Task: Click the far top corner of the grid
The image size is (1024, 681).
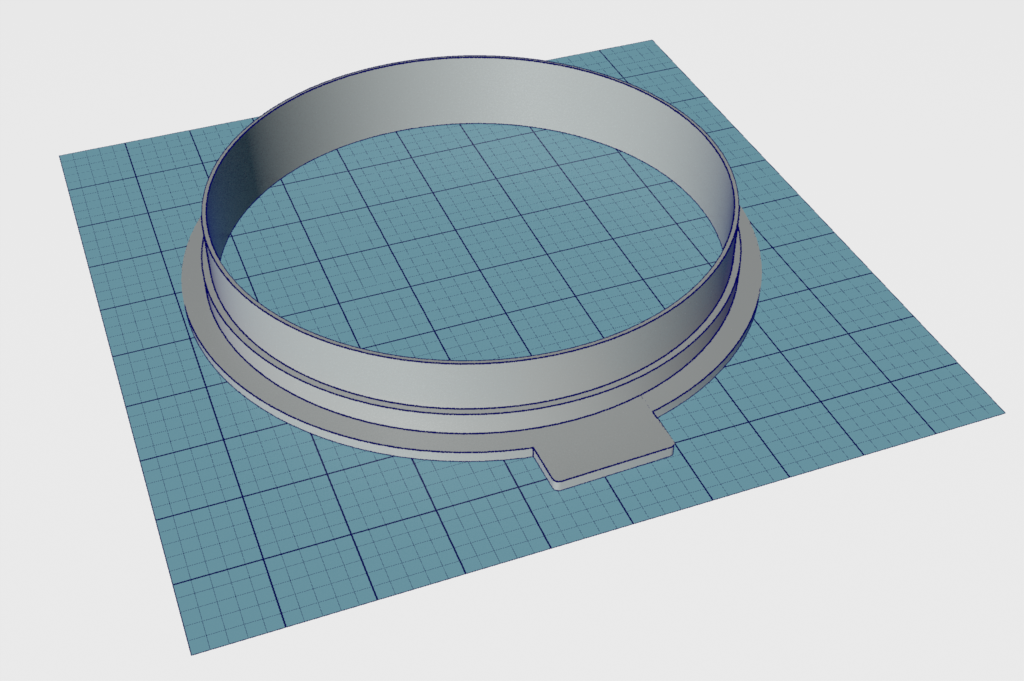Action: pyautogui.click(x=650, y=43)
